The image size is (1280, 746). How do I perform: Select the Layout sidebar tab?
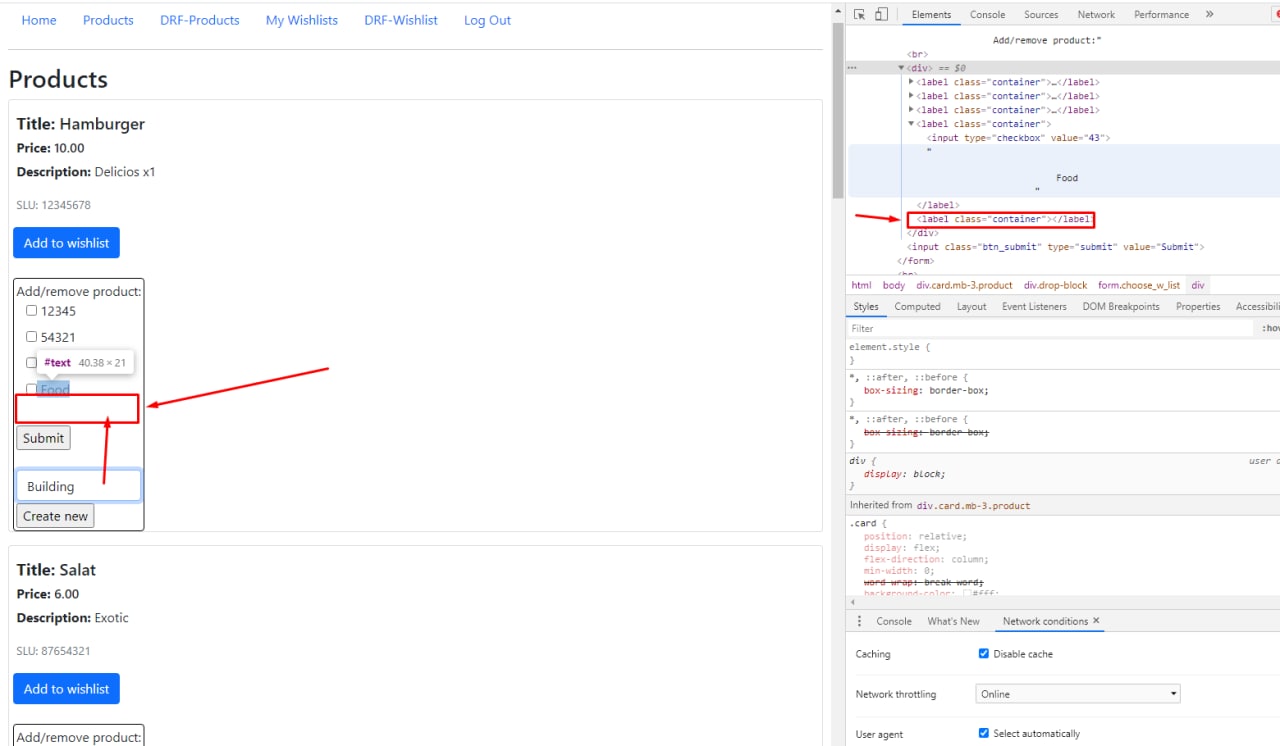tap(971, 307)
